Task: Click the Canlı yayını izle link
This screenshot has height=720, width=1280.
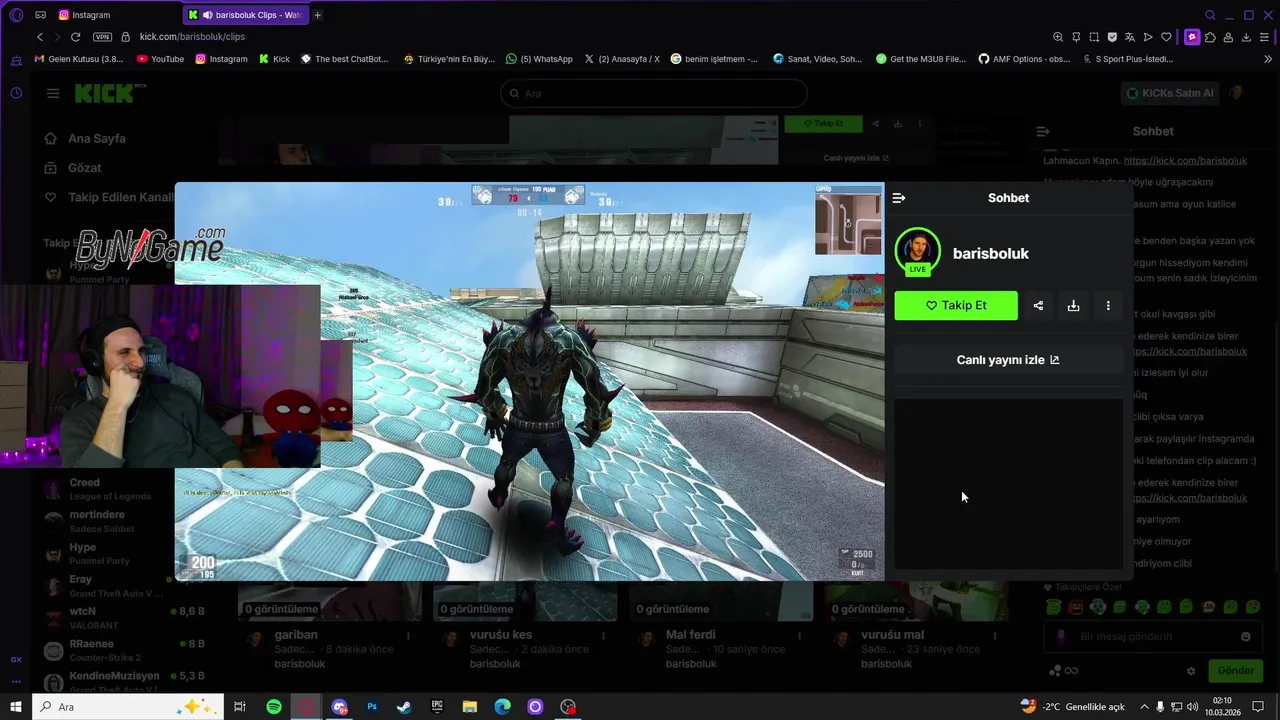Action: pos(1008,360)
